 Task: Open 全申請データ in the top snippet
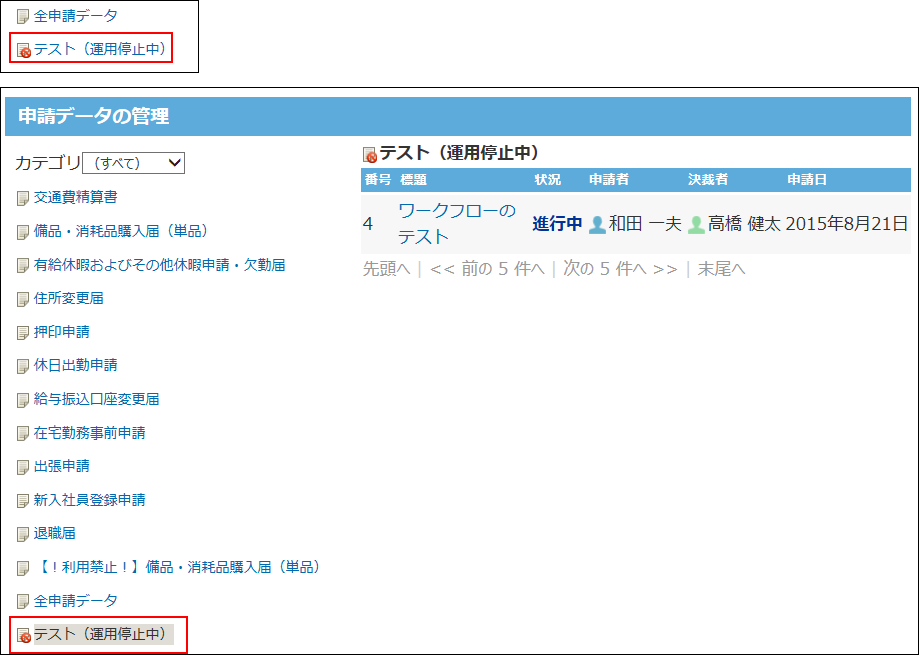(76, 16)
